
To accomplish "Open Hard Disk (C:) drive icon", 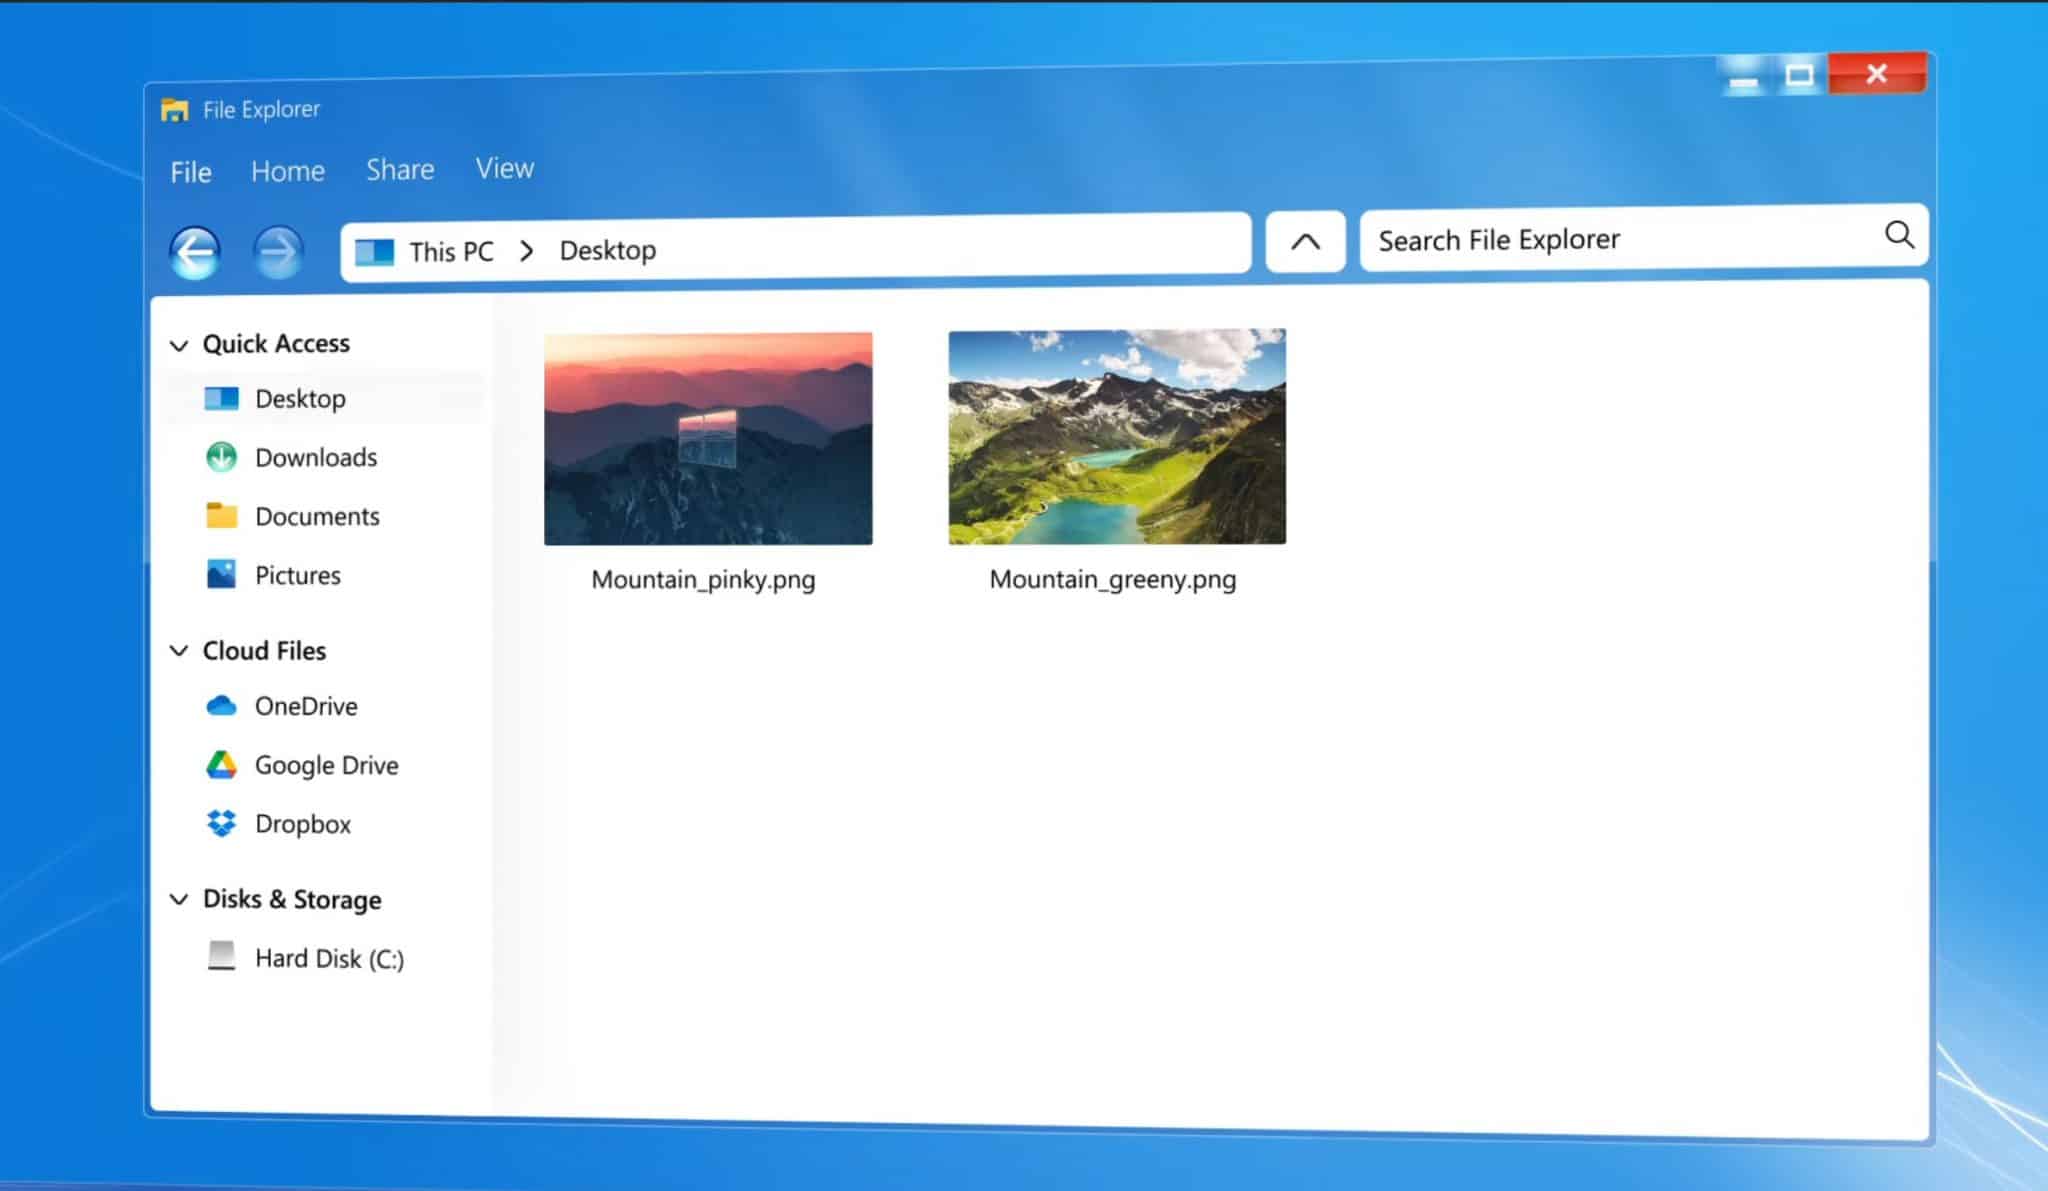I will tap(221, 957).
